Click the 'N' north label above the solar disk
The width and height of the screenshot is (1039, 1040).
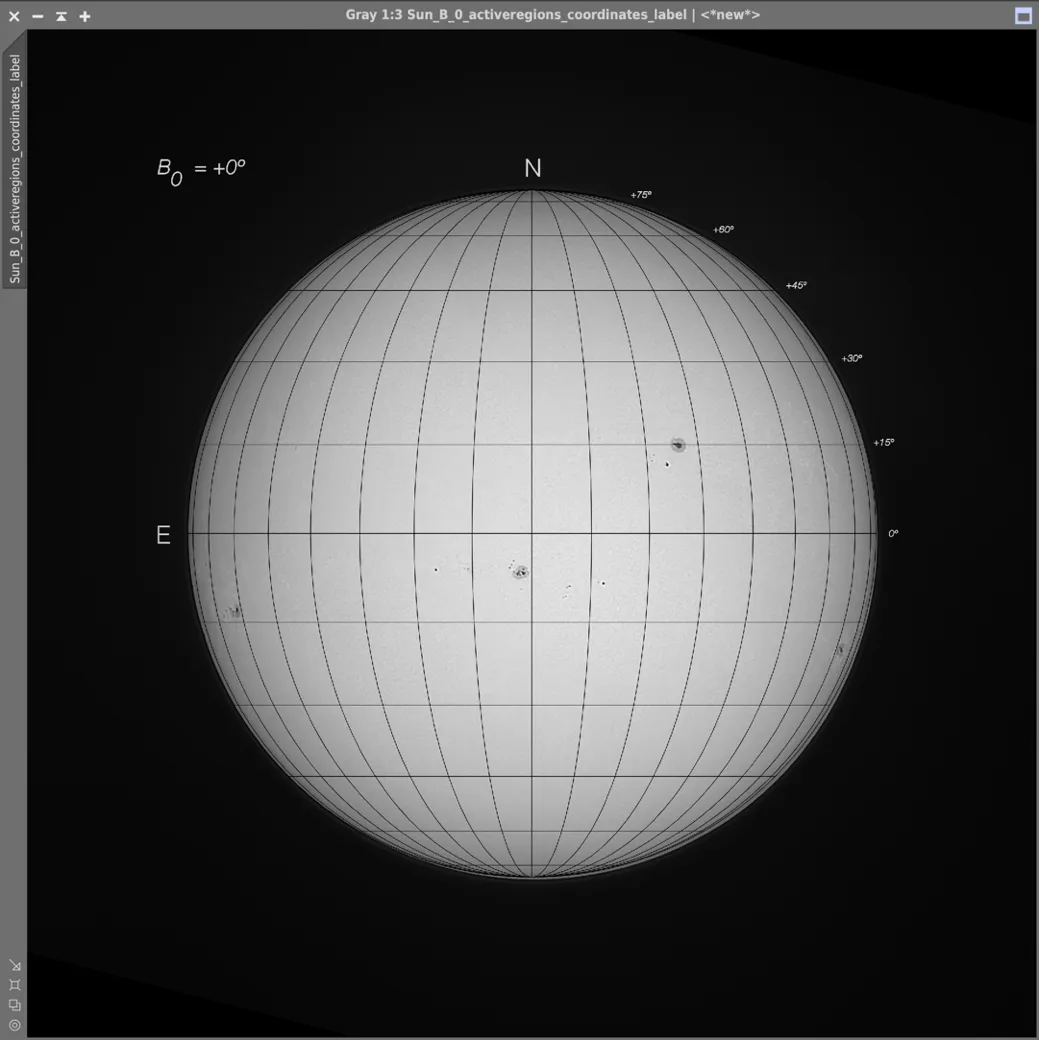pyautogui.click(x=533, y=168)
